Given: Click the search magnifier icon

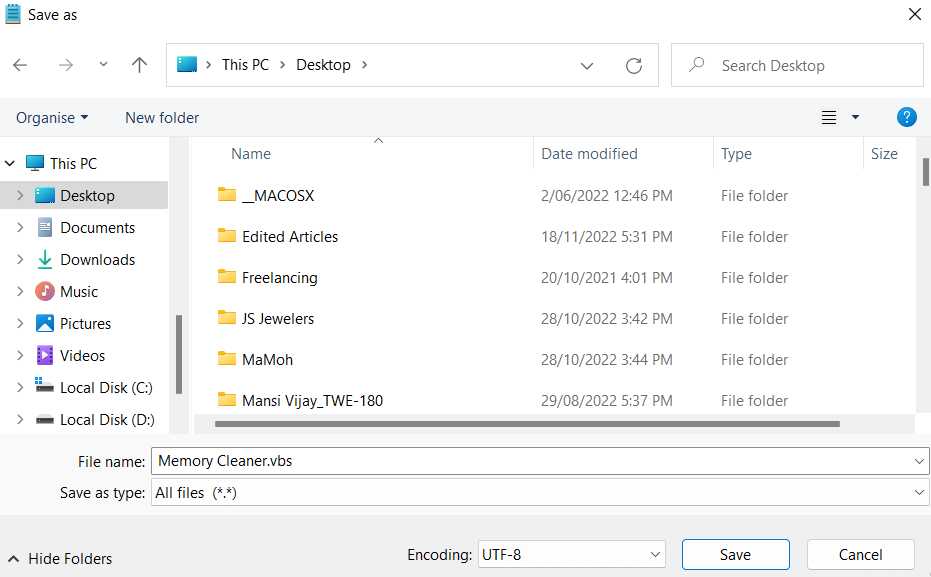Looking at the screenshot, I should coord(696,64).
